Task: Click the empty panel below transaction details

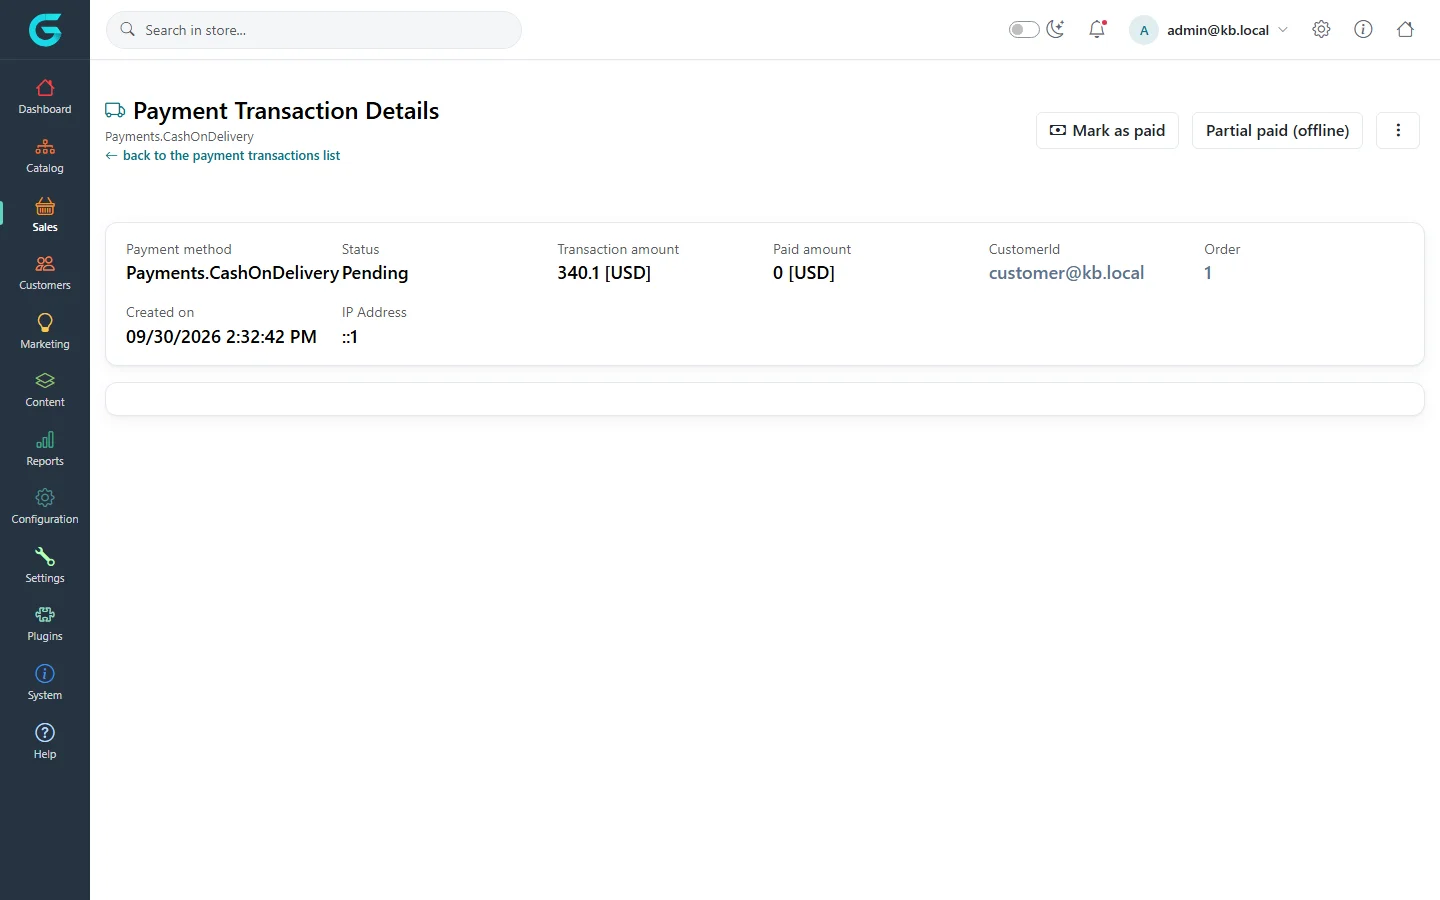Action: [x=765, y=399]
